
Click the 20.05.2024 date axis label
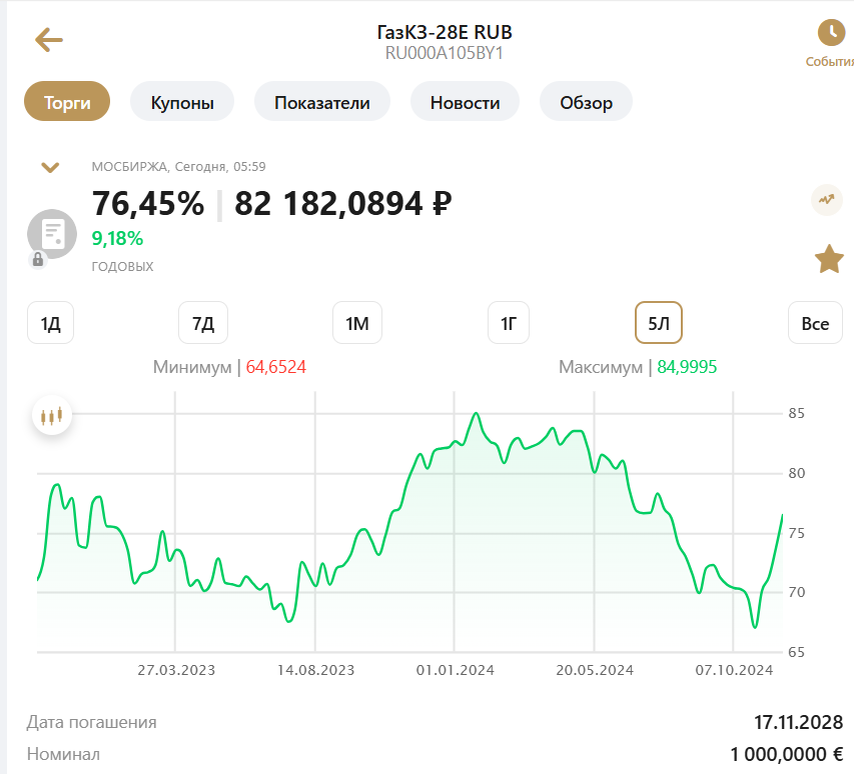point(595,670)
